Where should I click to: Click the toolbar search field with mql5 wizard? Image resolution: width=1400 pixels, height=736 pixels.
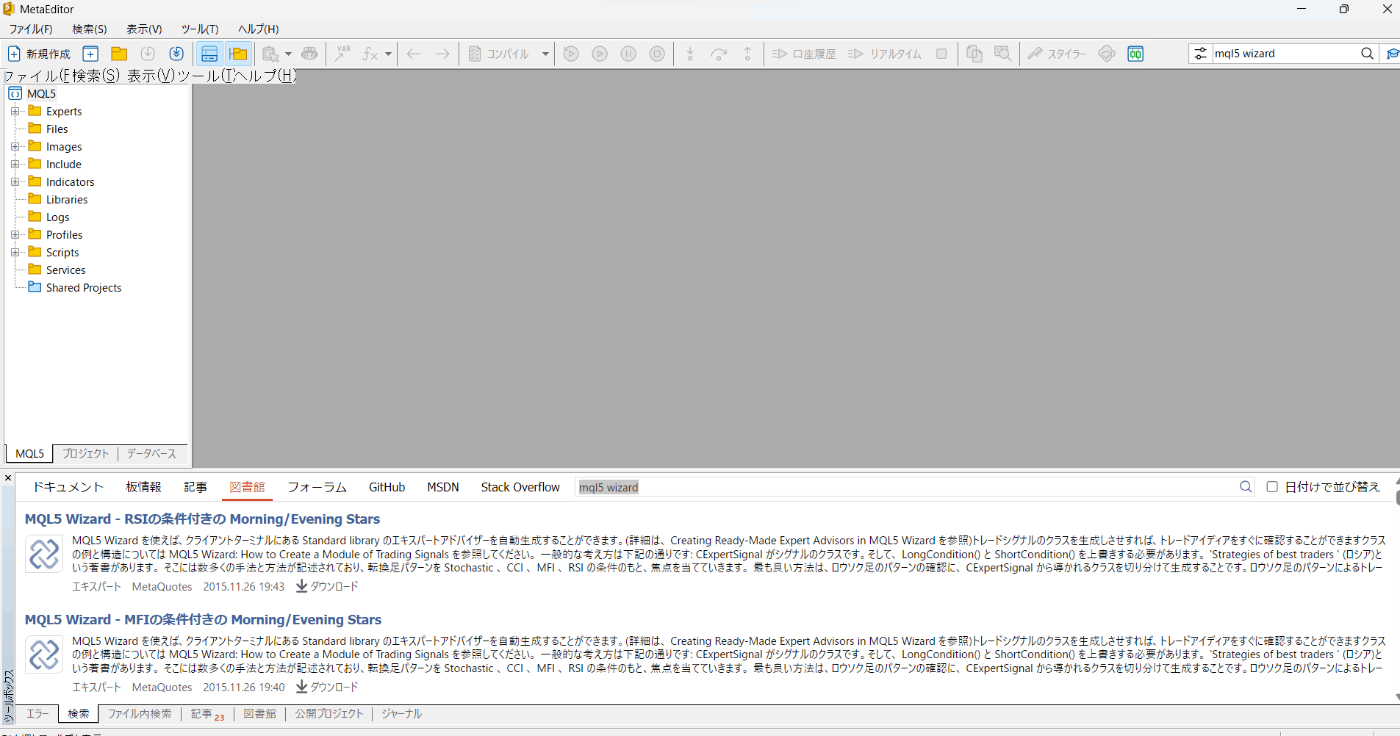1285,54
